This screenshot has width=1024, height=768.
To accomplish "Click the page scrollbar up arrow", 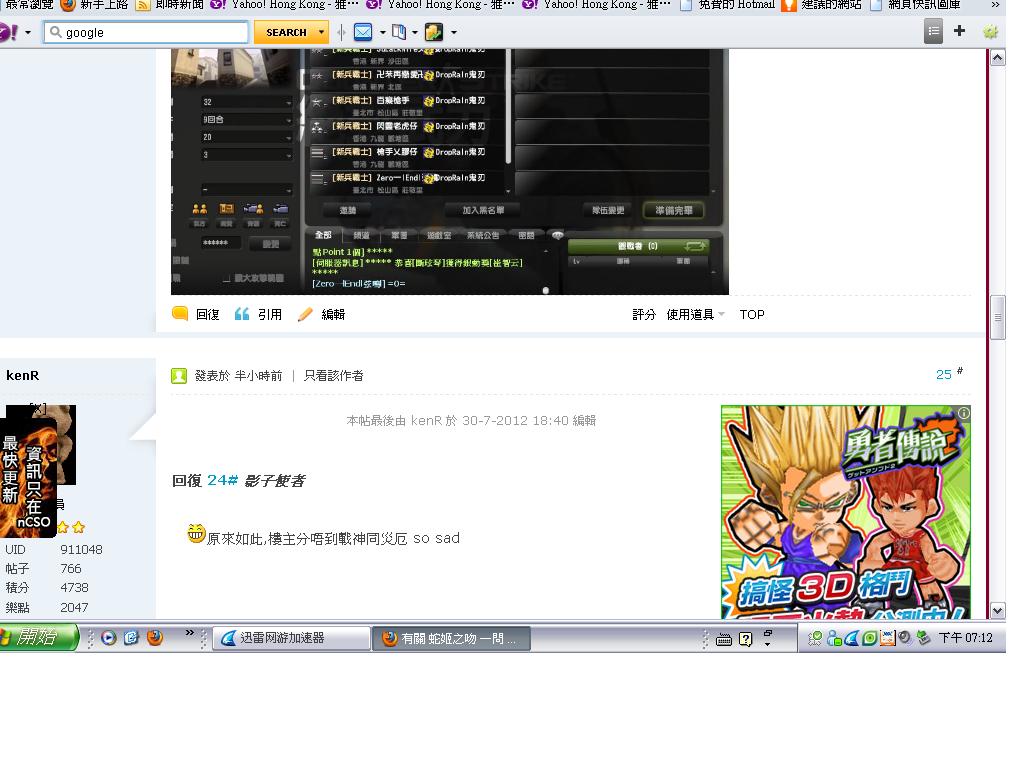I will (x=997, y=57).
